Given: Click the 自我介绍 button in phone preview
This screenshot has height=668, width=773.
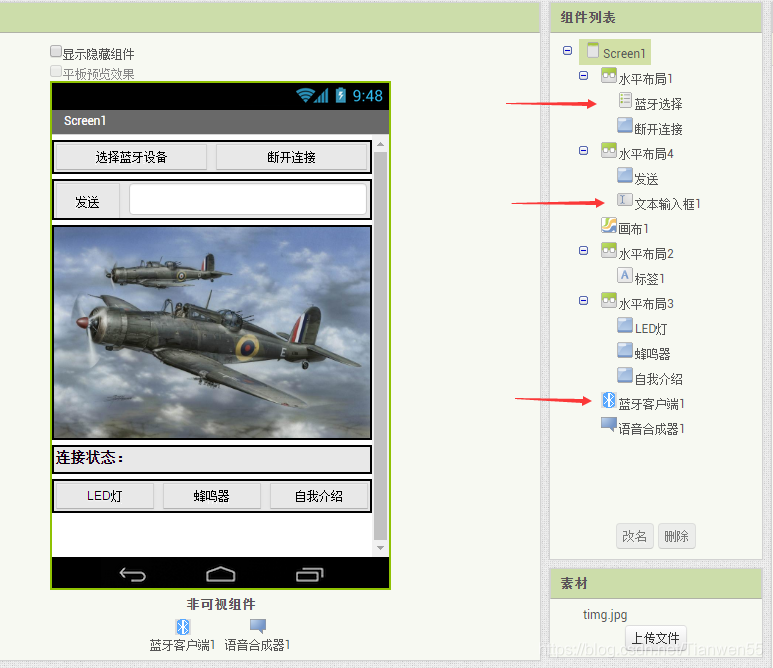Looking at the screenshot, I should tap(318, 496).
